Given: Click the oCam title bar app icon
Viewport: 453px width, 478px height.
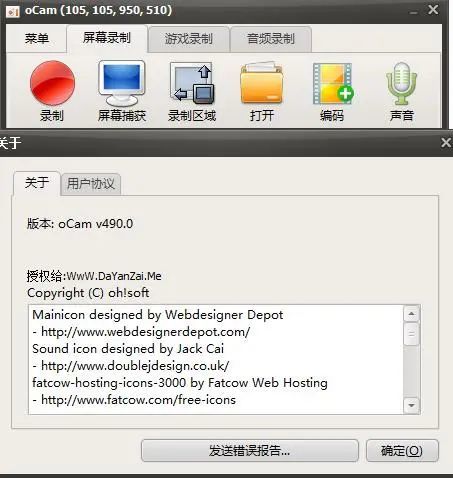Looking at the screenshot, I should (x=13, y=11).
